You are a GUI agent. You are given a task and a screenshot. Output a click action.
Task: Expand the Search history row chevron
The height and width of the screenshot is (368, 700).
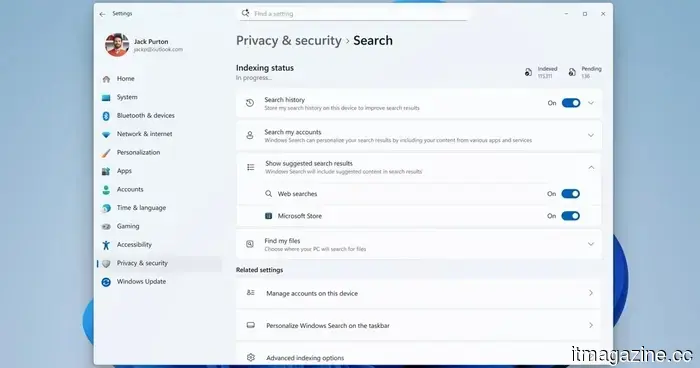pyautogui.click(x=591, y=103)
